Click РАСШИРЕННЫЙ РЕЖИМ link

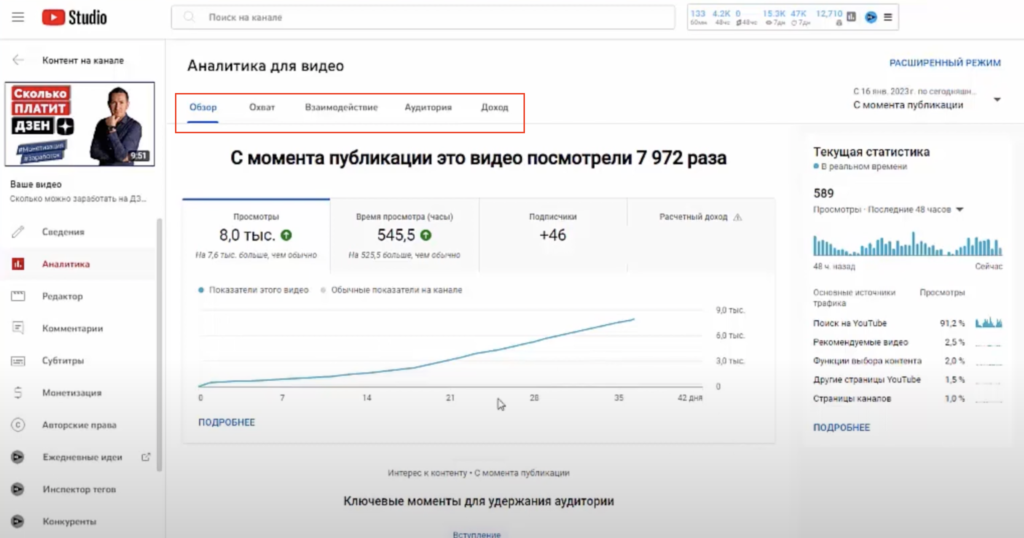click(x=944, y=63)
